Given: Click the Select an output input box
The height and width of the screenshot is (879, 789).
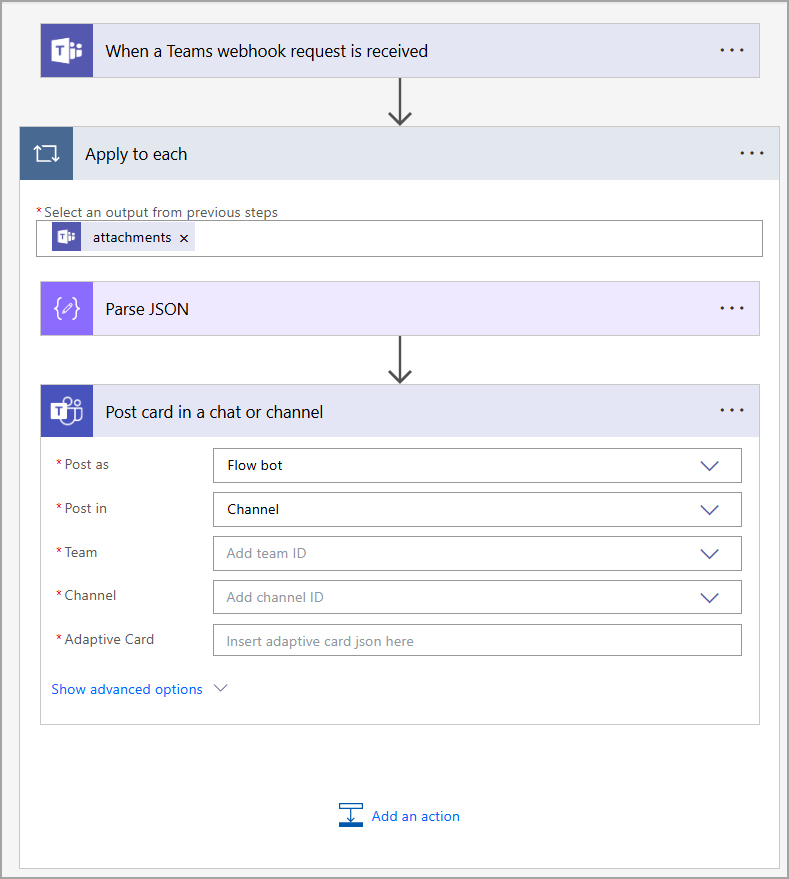Looking at the screenshot, I should [399, 239].
